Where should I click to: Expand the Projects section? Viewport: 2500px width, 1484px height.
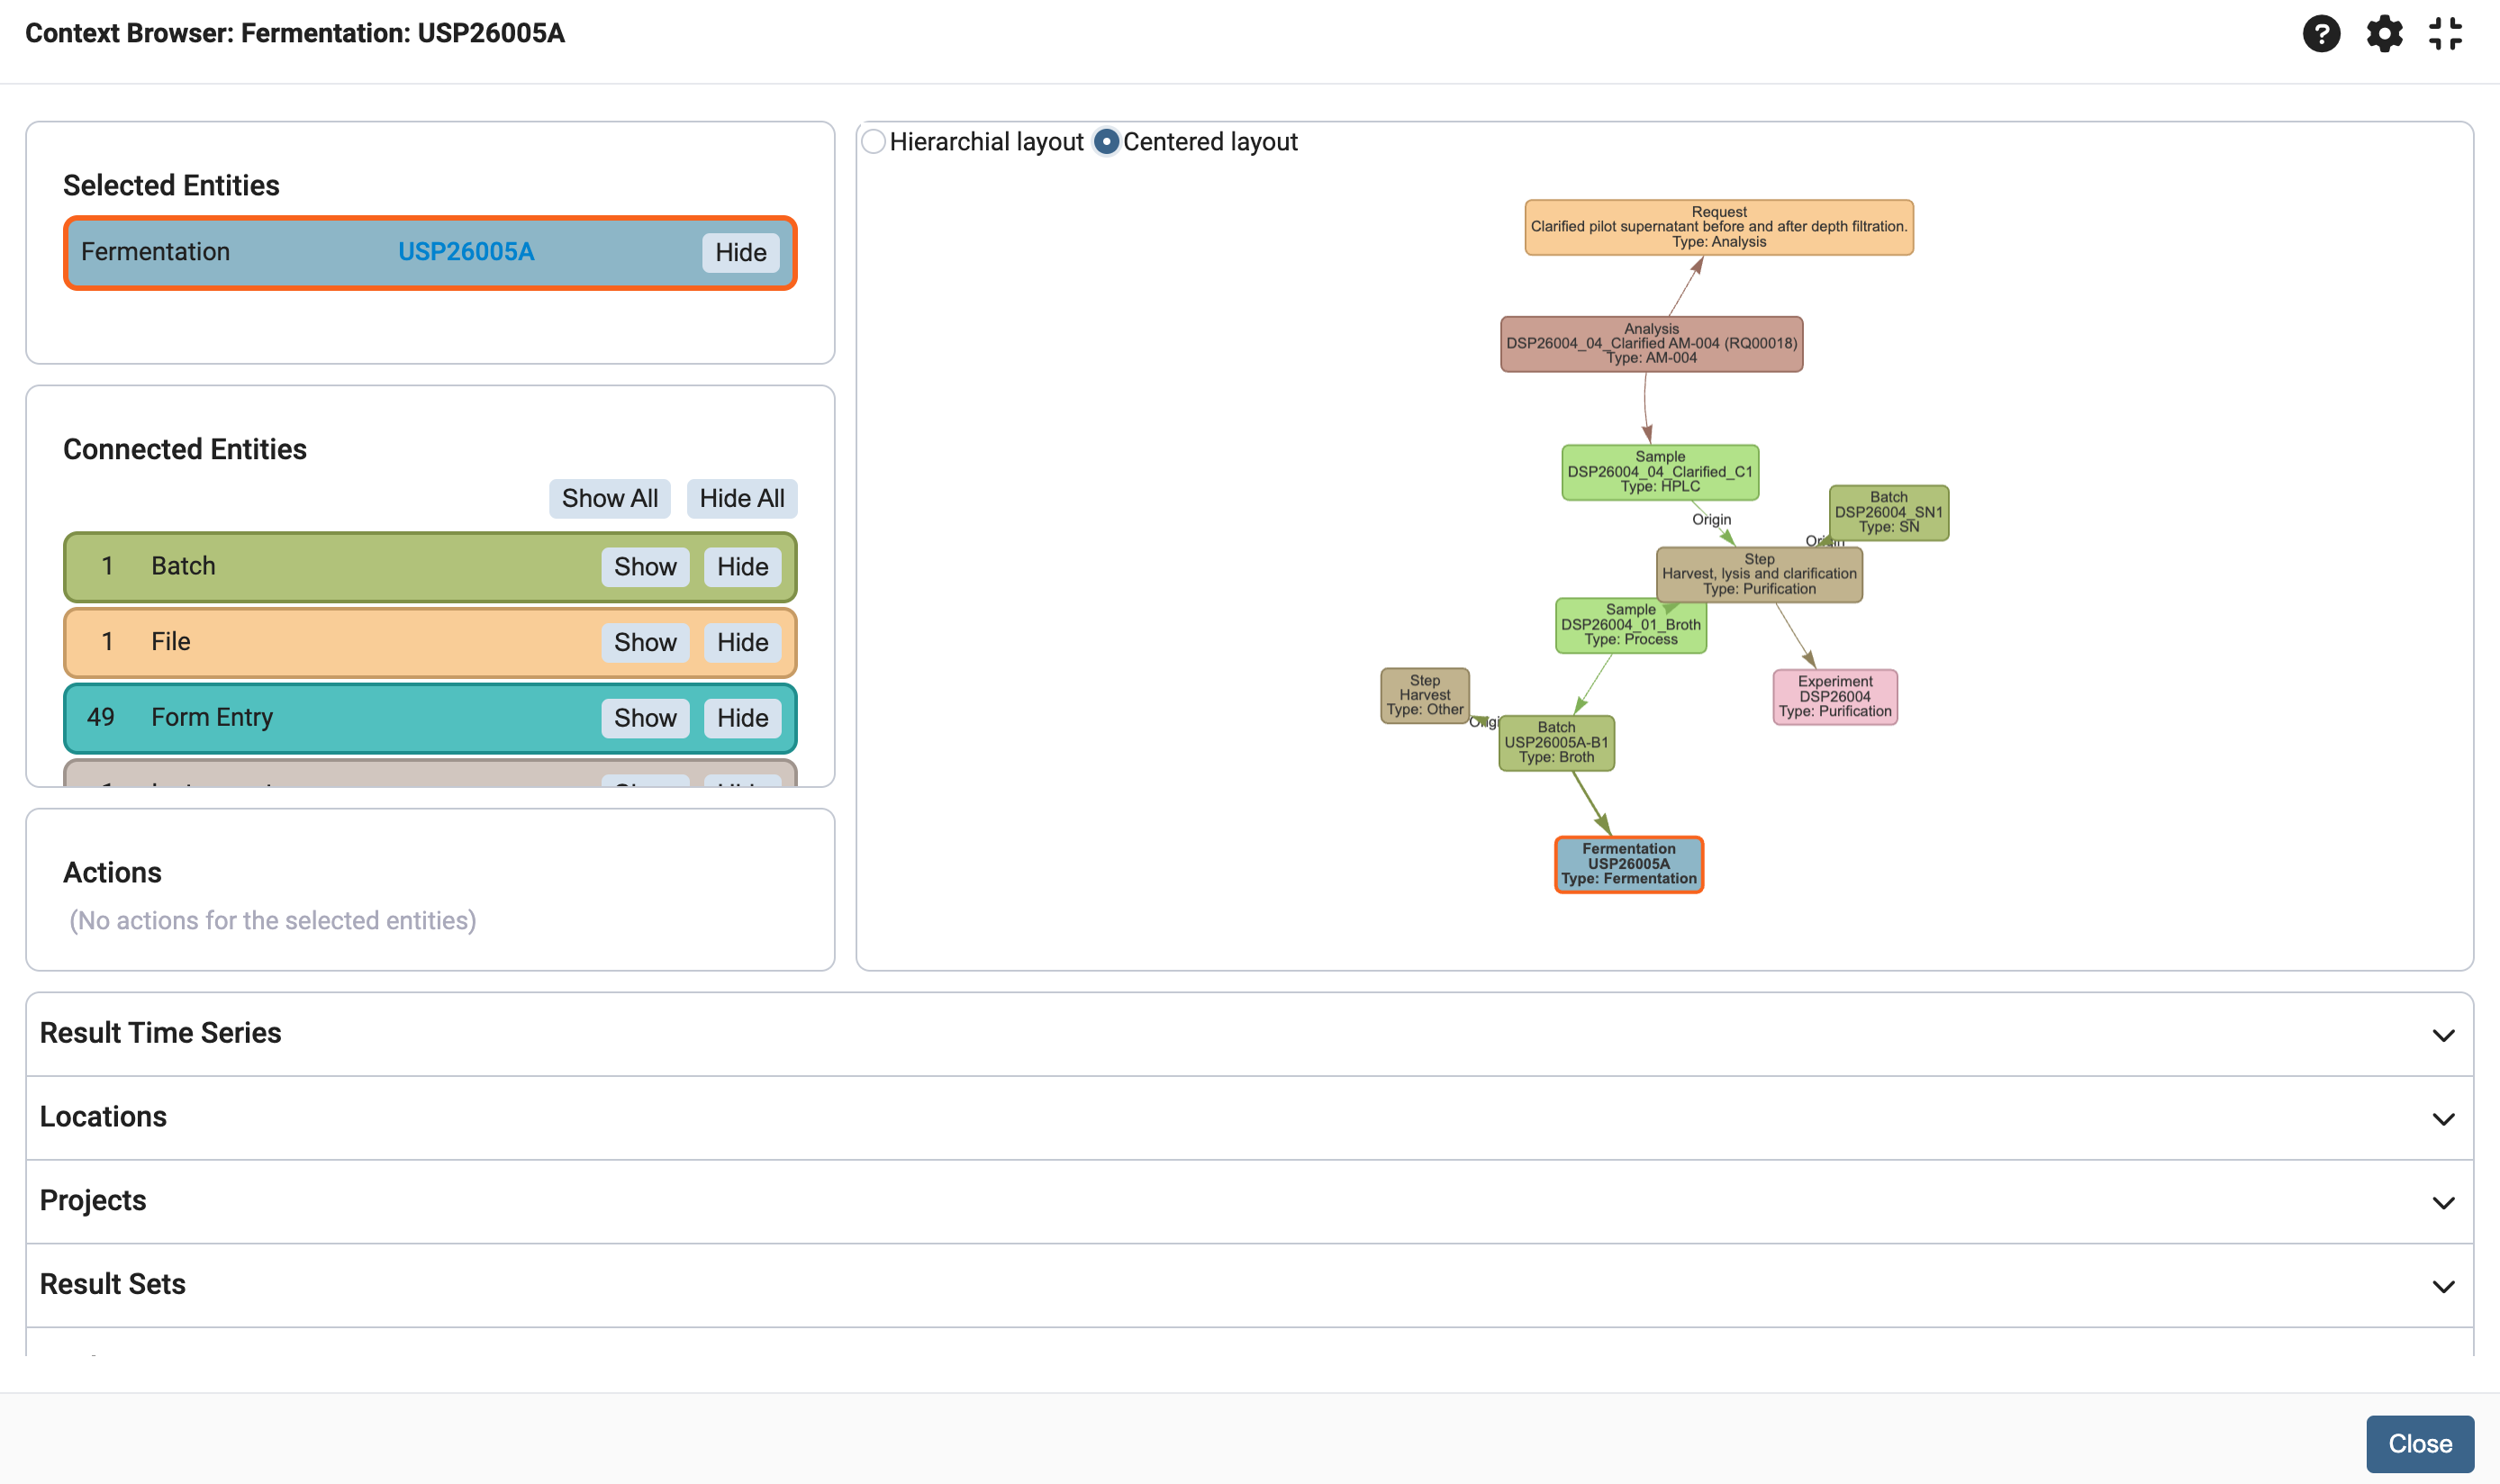[1250, 1202]
